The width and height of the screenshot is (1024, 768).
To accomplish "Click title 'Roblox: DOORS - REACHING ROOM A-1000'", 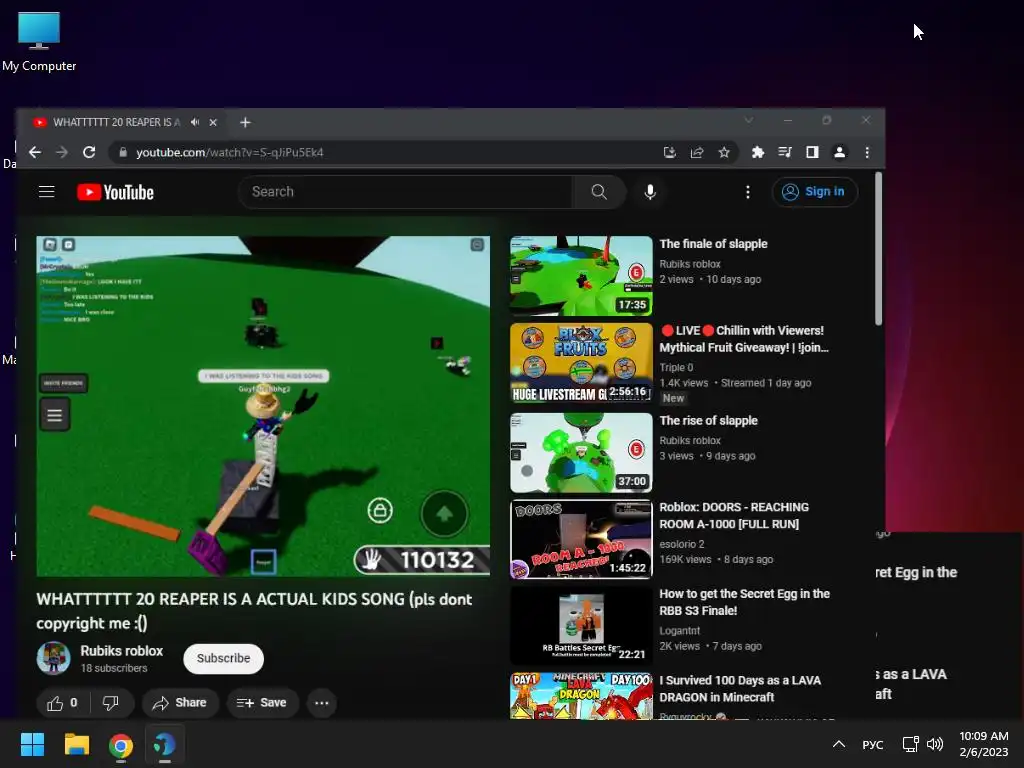I will pos(734,515).
